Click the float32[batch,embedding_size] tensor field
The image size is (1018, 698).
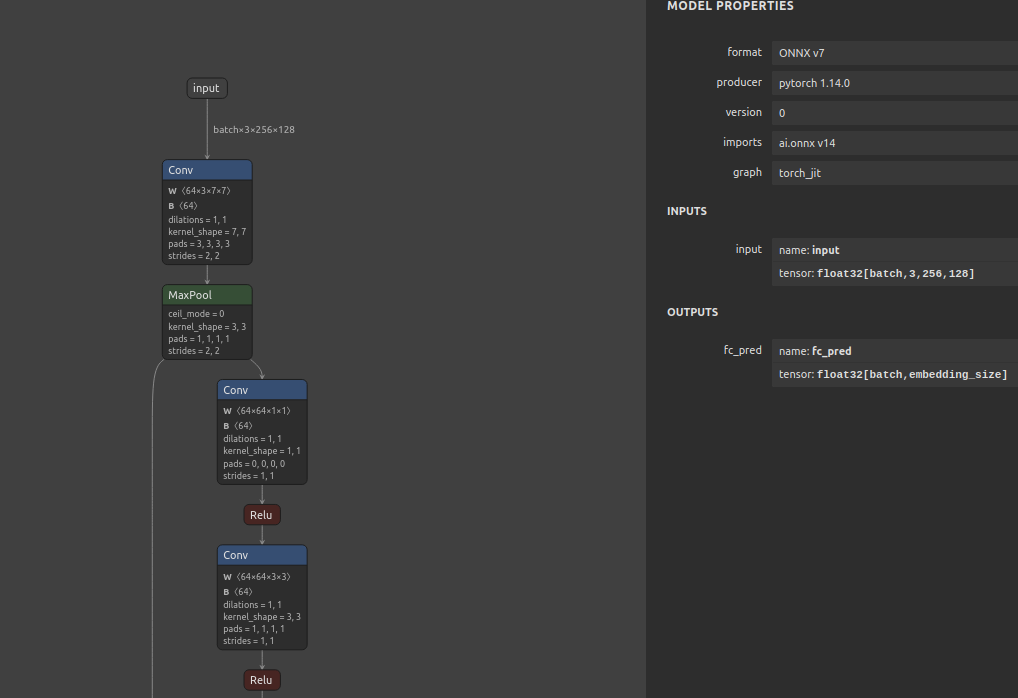click(894, 375)
